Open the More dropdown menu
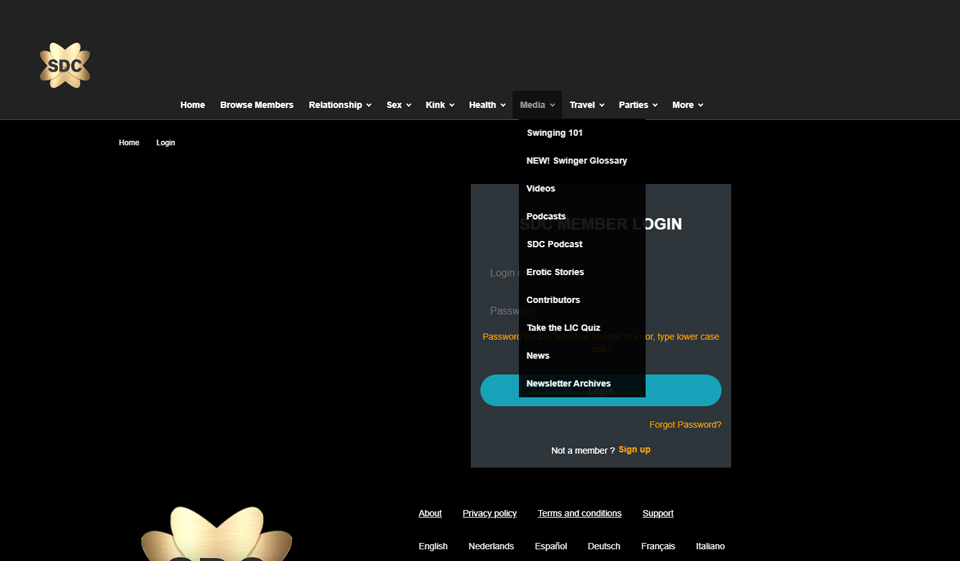 tap(687, 105)
